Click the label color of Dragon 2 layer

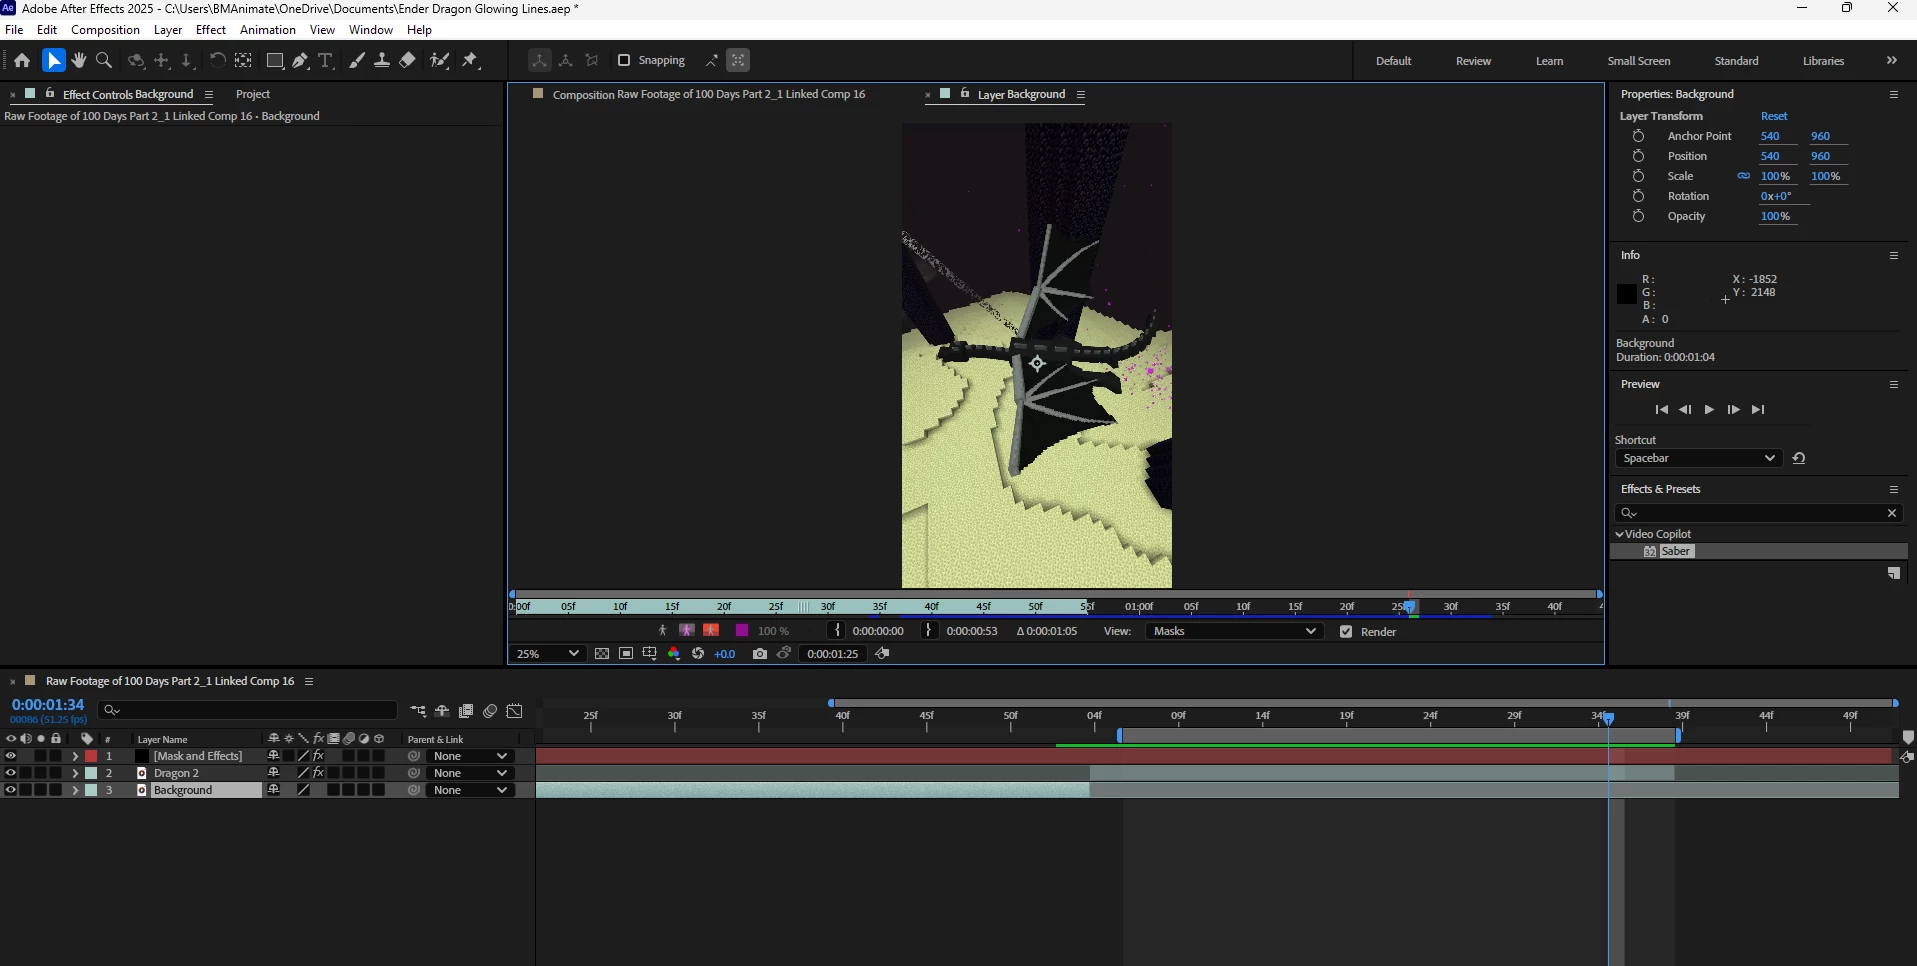91,773
